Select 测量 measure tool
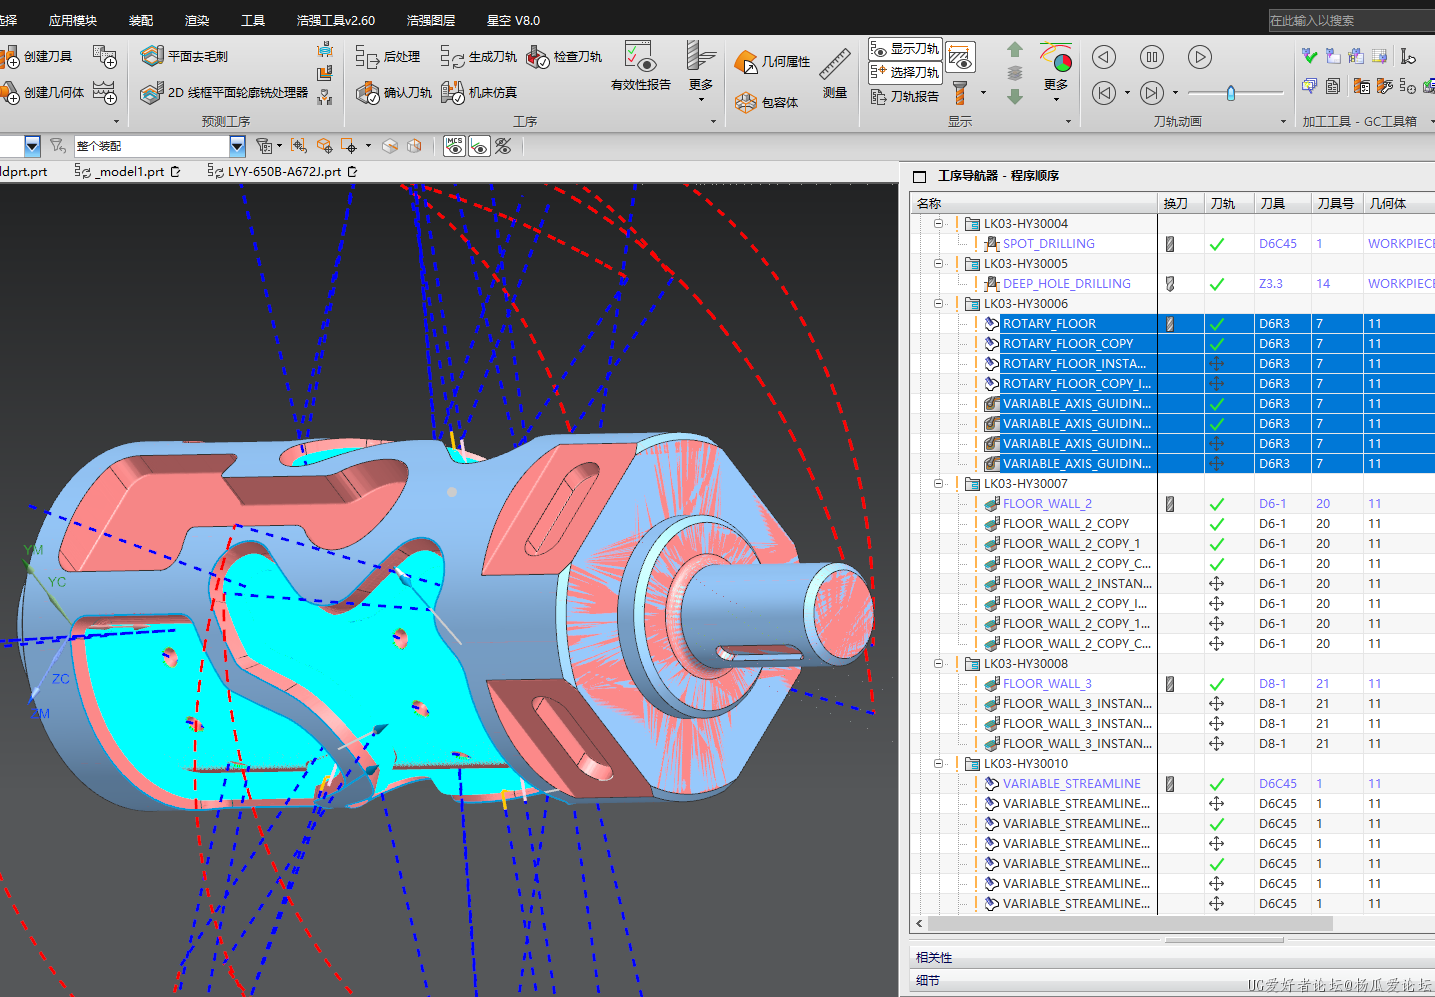1435x997 pixels. 835,73
